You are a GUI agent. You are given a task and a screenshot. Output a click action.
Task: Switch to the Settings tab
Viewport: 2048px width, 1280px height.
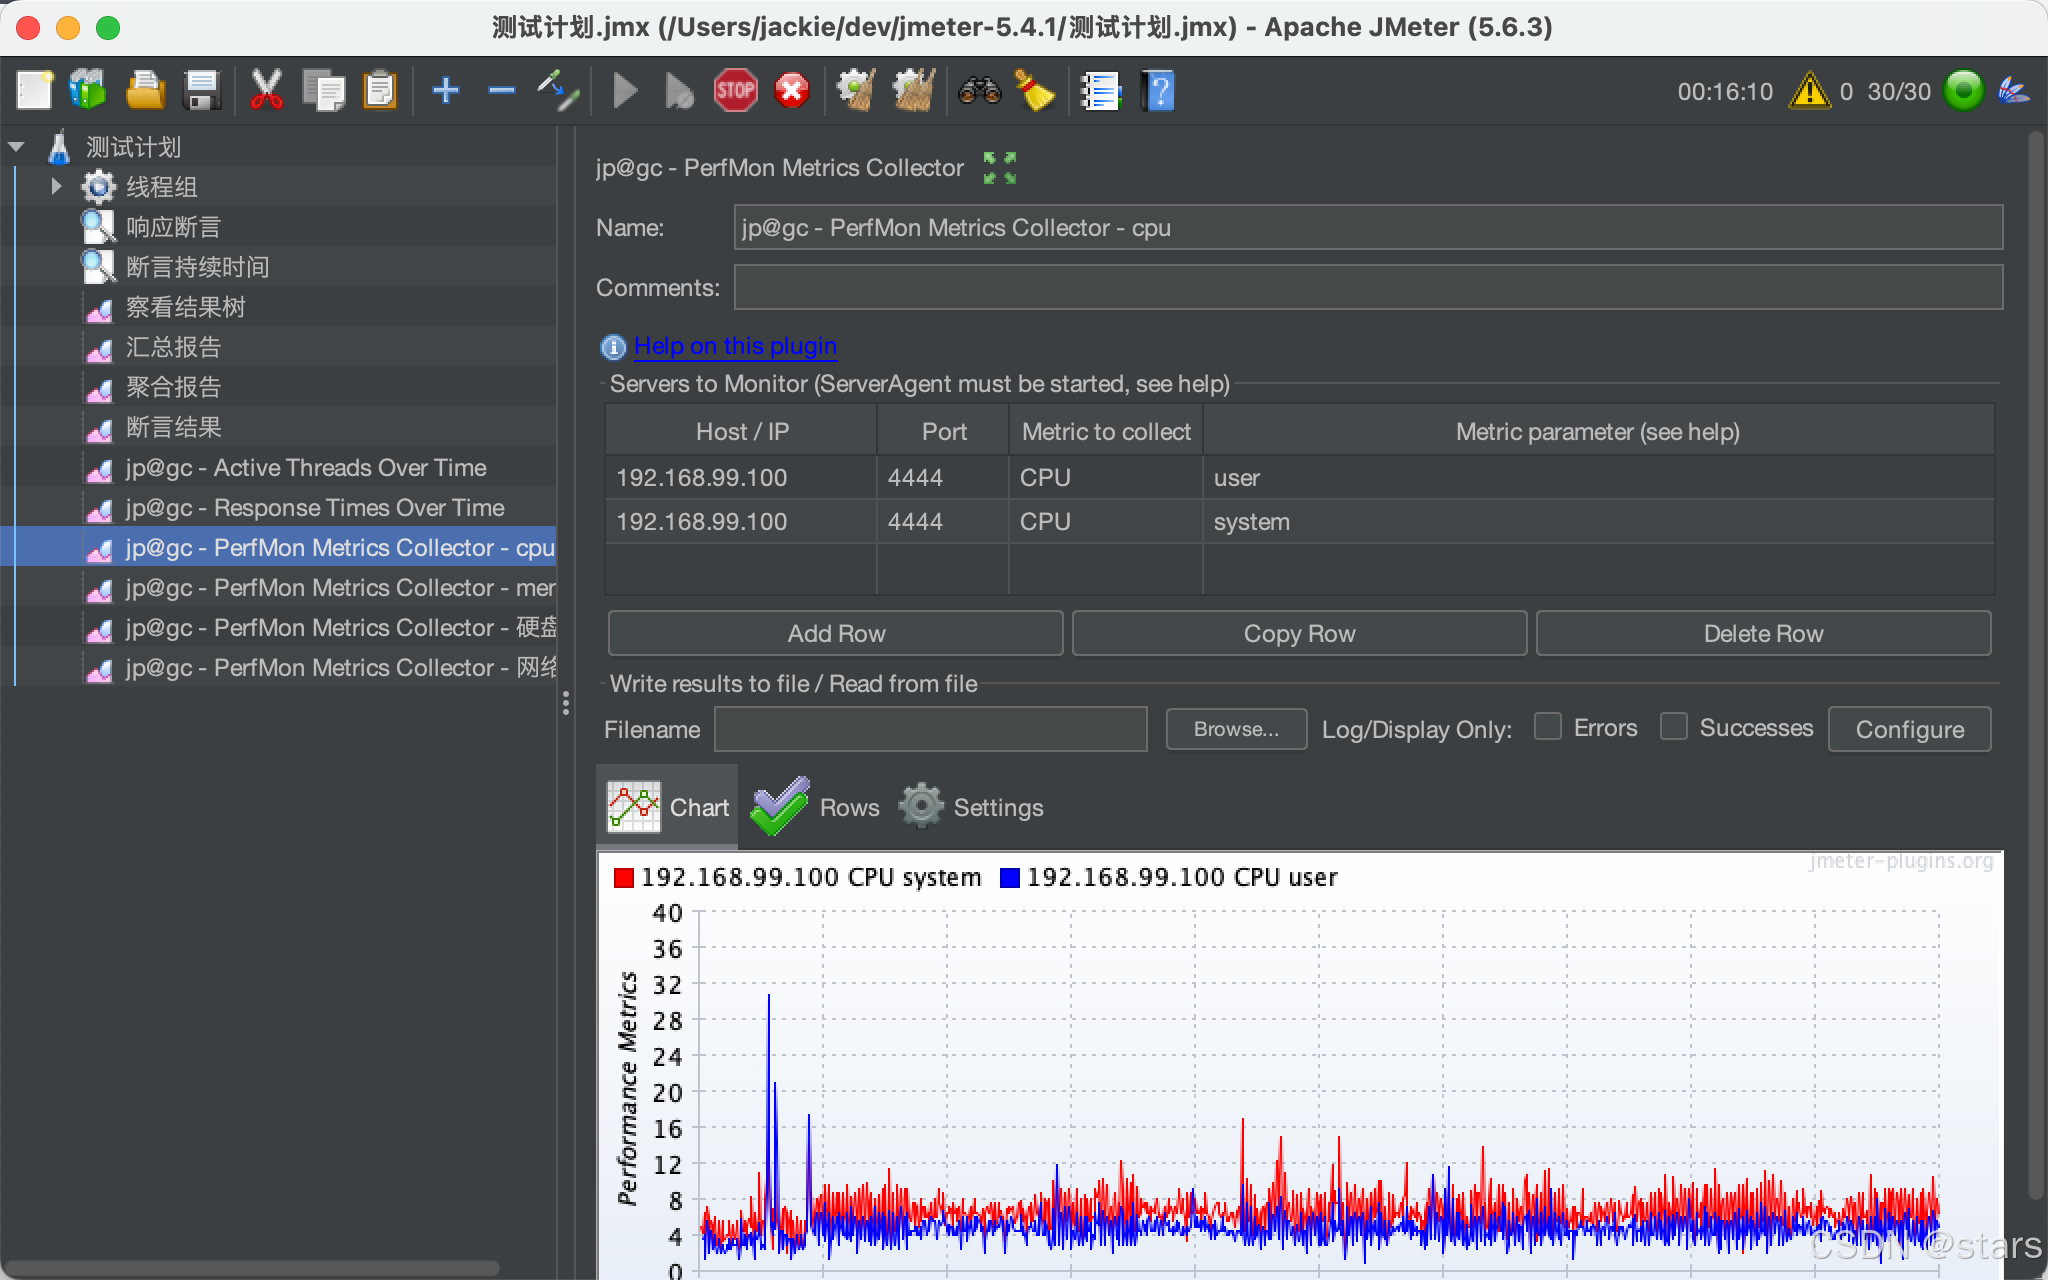click(970, 807)
